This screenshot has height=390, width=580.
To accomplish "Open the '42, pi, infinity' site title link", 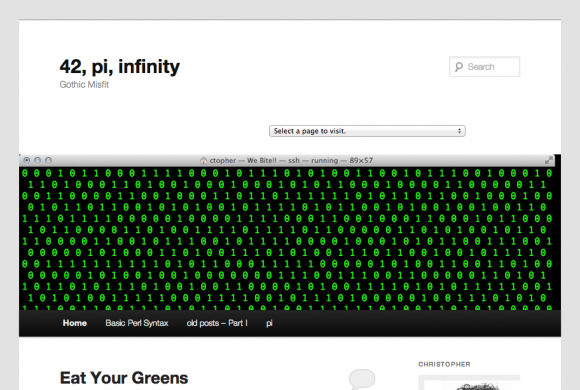I will pos(119,67).
